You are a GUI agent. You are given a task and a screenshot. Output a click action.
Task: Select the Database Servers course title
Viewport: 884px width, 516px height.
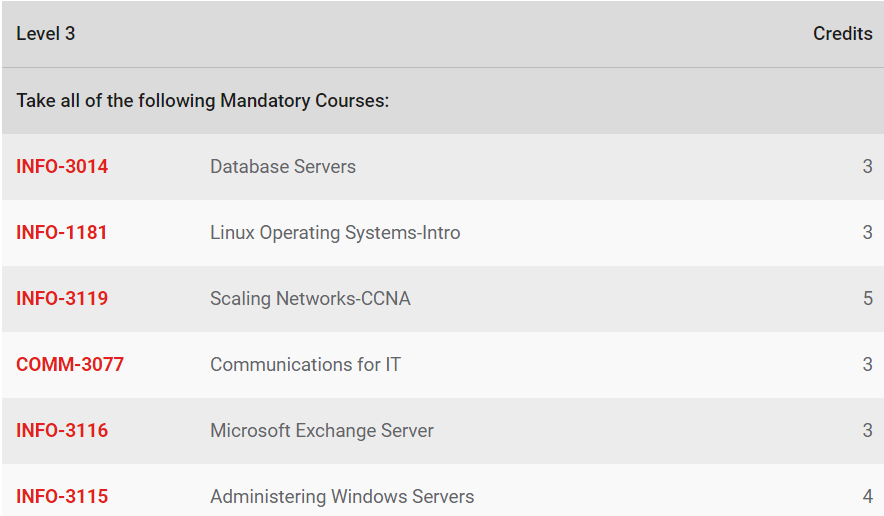click(x=283, y=166)
